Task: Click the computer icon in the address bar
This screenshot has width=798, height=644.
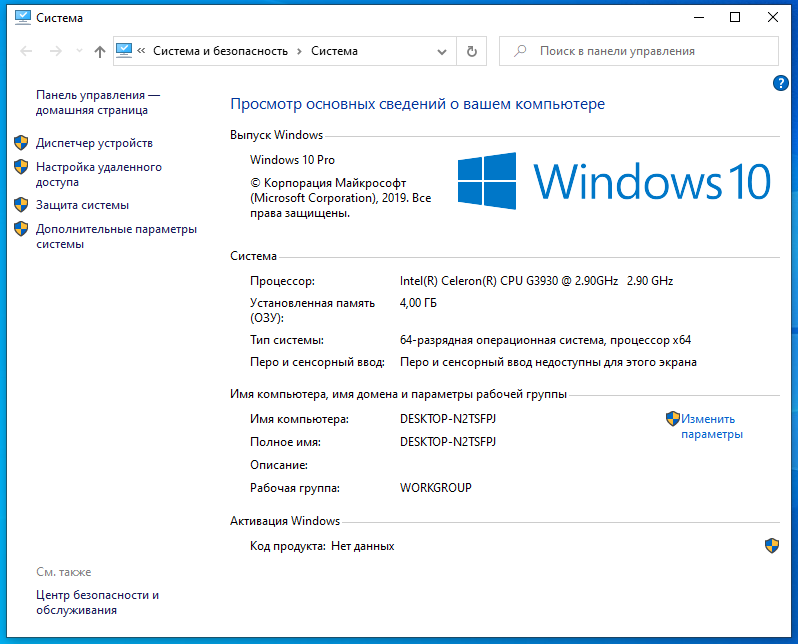Action: click(x=125, y=51)
